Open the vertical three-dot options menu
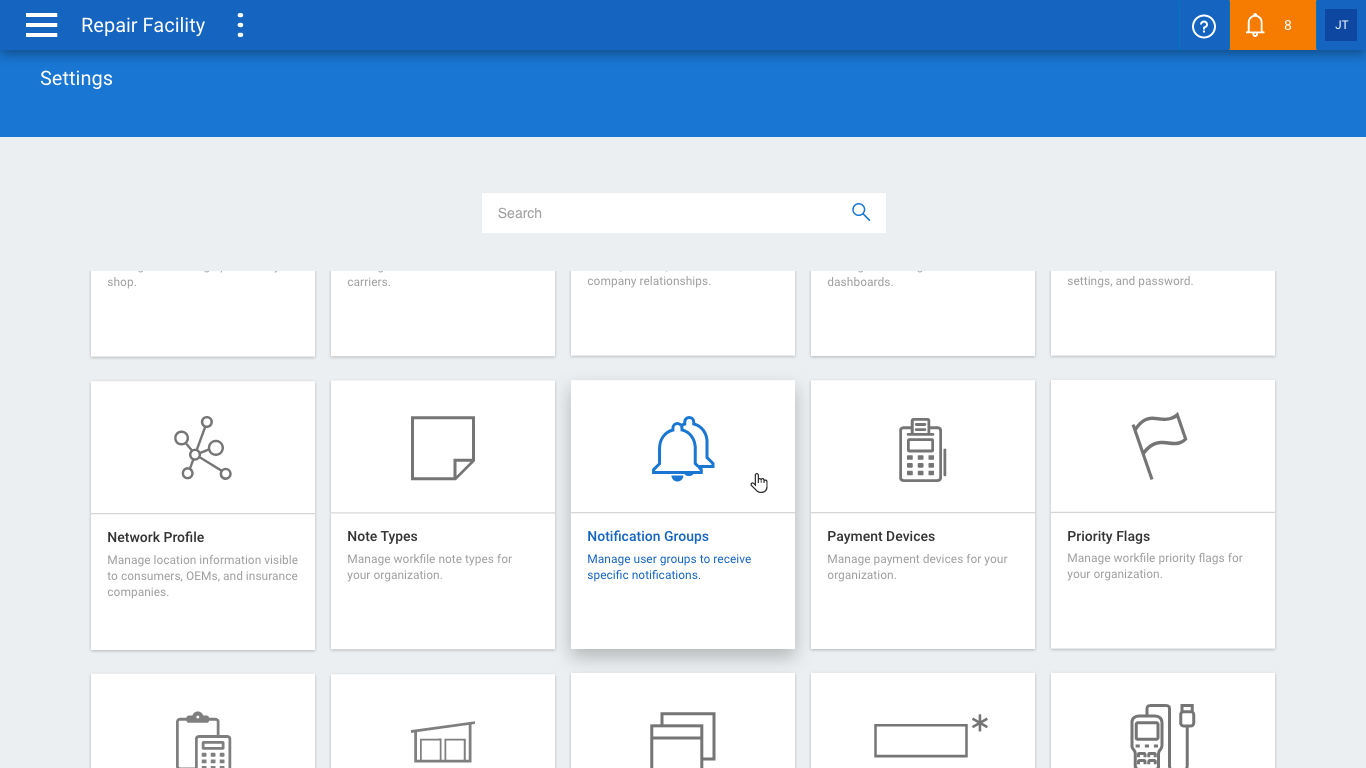The width and height of the screenshot is (1366, 768). click(x=240, y=25)
